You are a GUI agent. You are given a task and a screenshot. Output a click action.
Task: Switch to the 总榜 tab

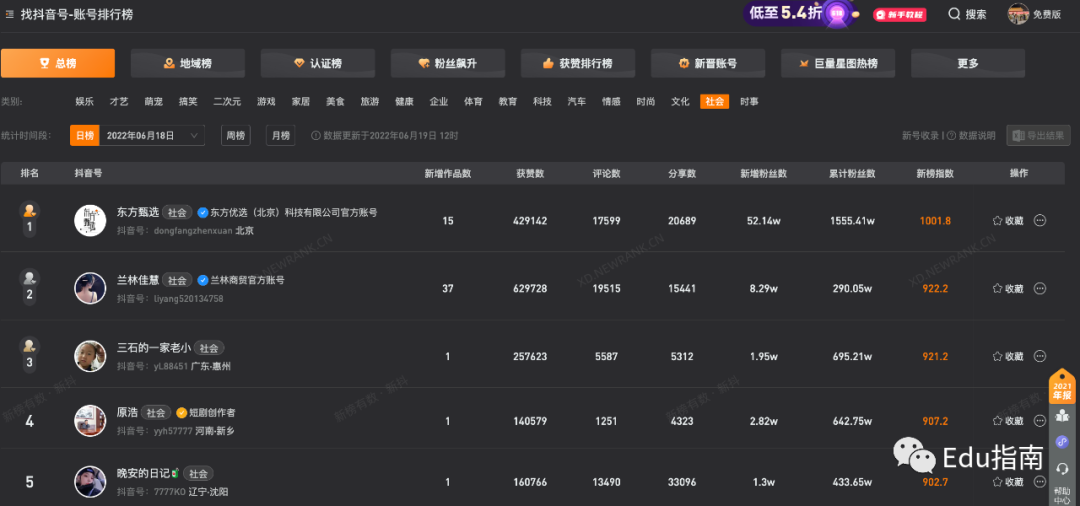[x=58, y=63]
